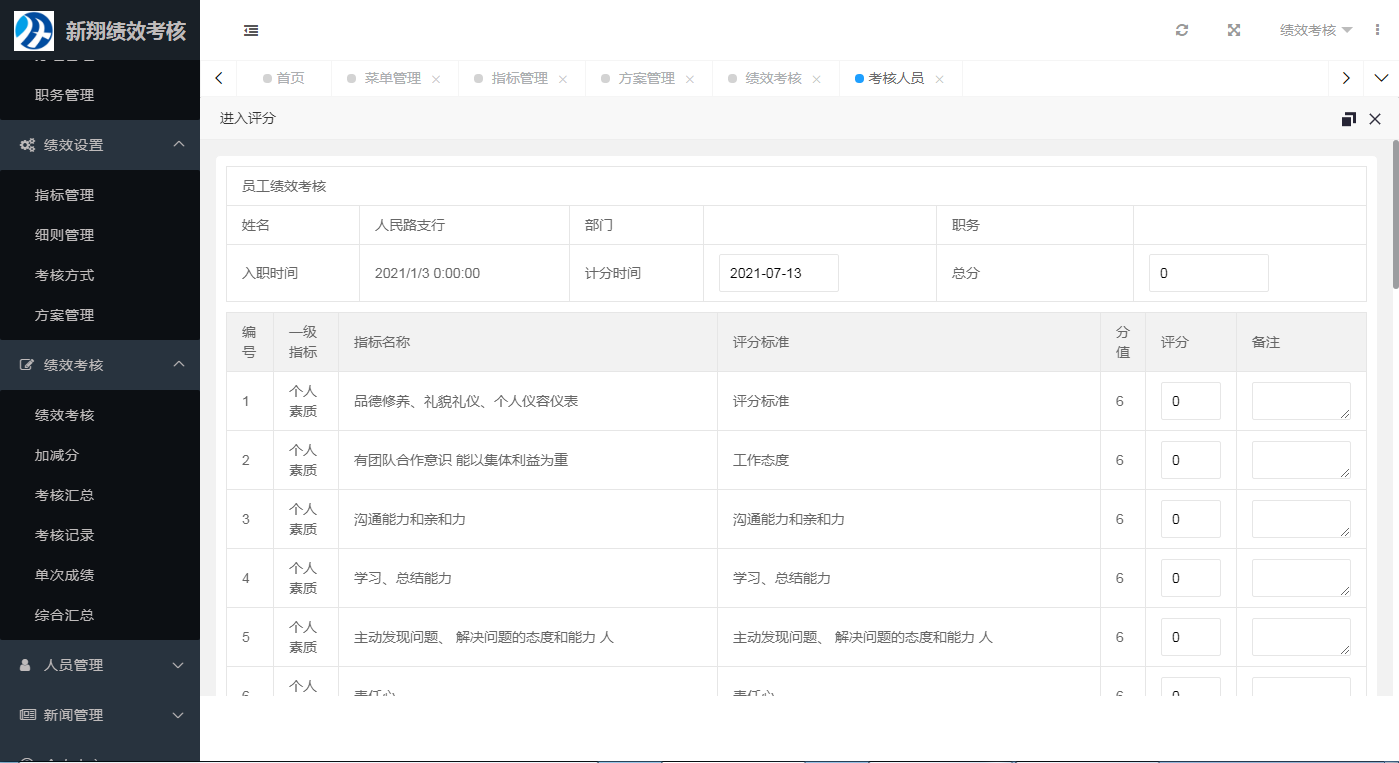Open 指标管理 in the sidebar
1399x763 pixels.
pos(65,195)
